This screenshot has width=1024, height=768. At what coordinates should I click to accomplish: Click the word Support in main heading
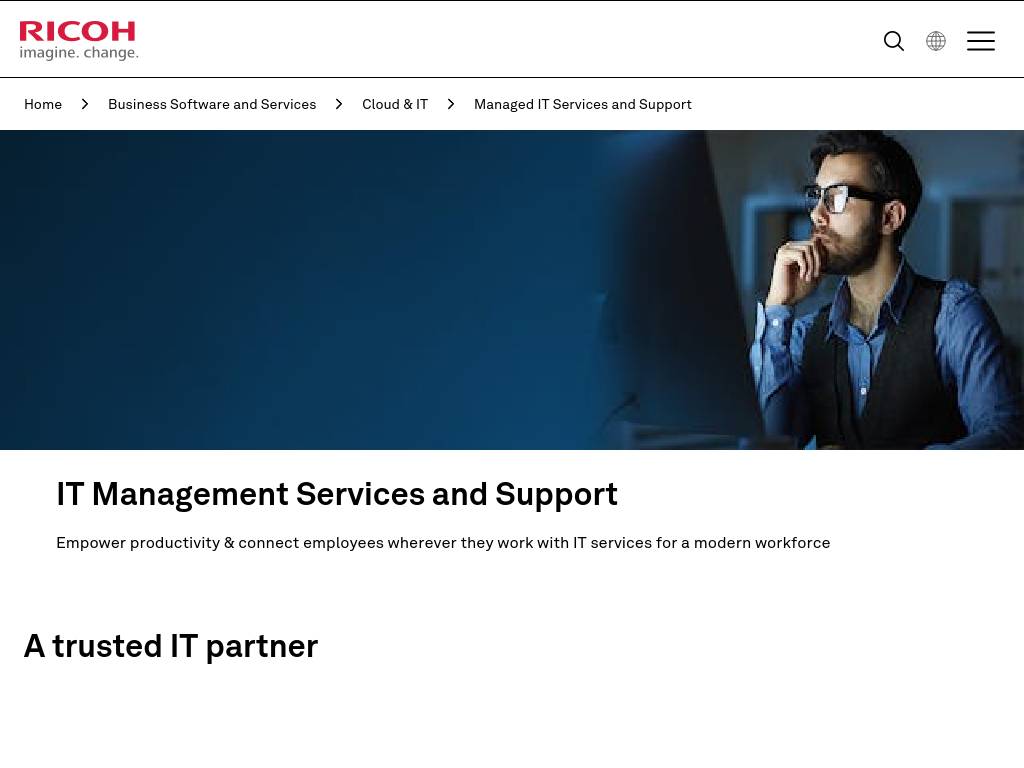click(x=556, y=494)
